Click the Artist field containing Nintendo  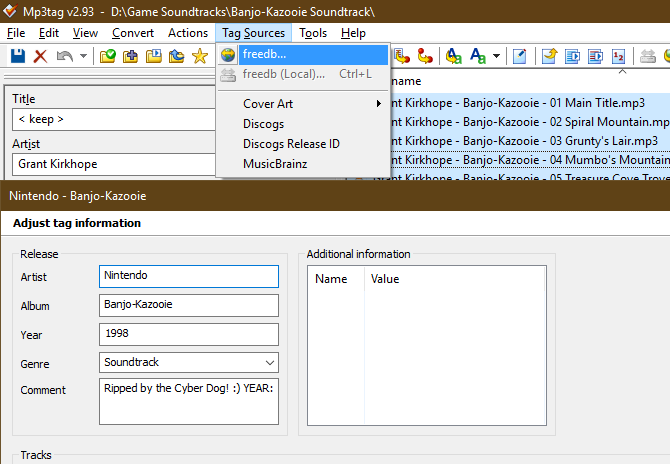tap(189, 276)
